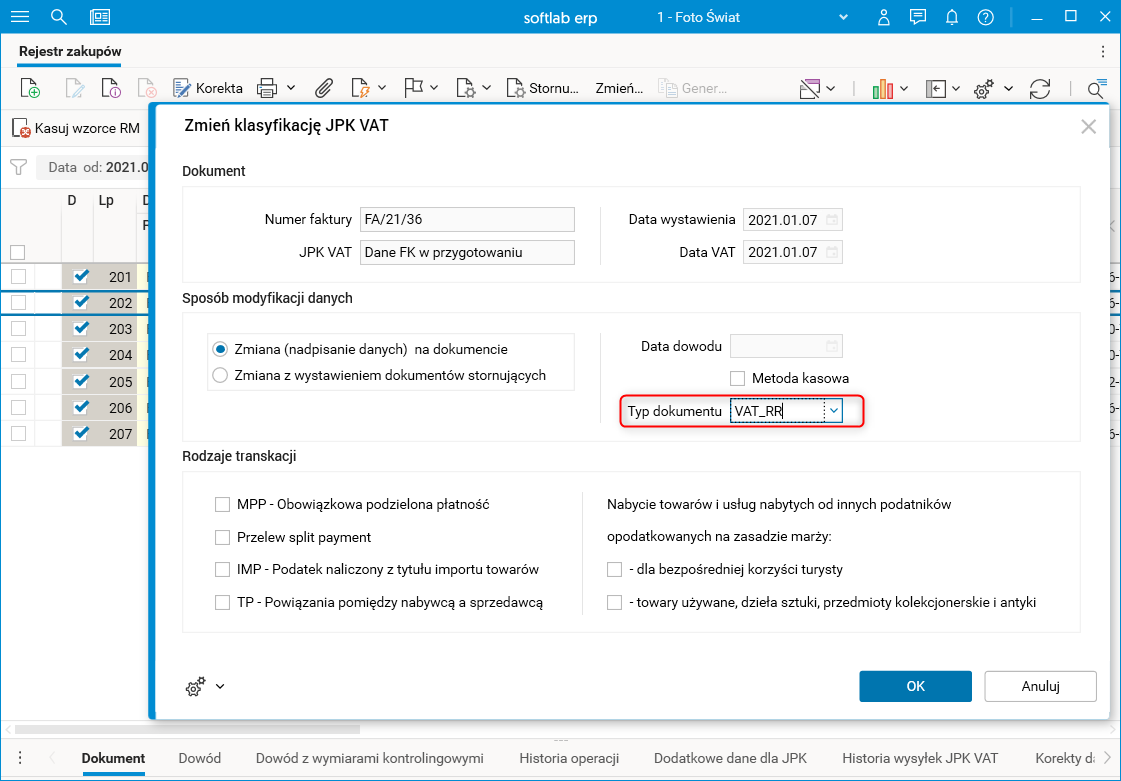Open the hamburger main menu
The image size is (1121, 781).
[x=20, y=17]
